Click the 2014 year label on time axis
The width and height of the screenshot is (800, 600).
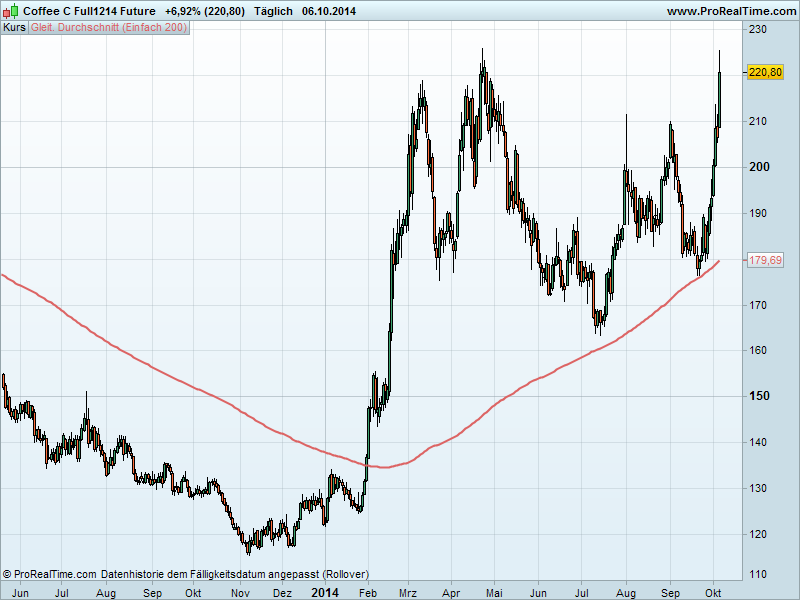324,592
